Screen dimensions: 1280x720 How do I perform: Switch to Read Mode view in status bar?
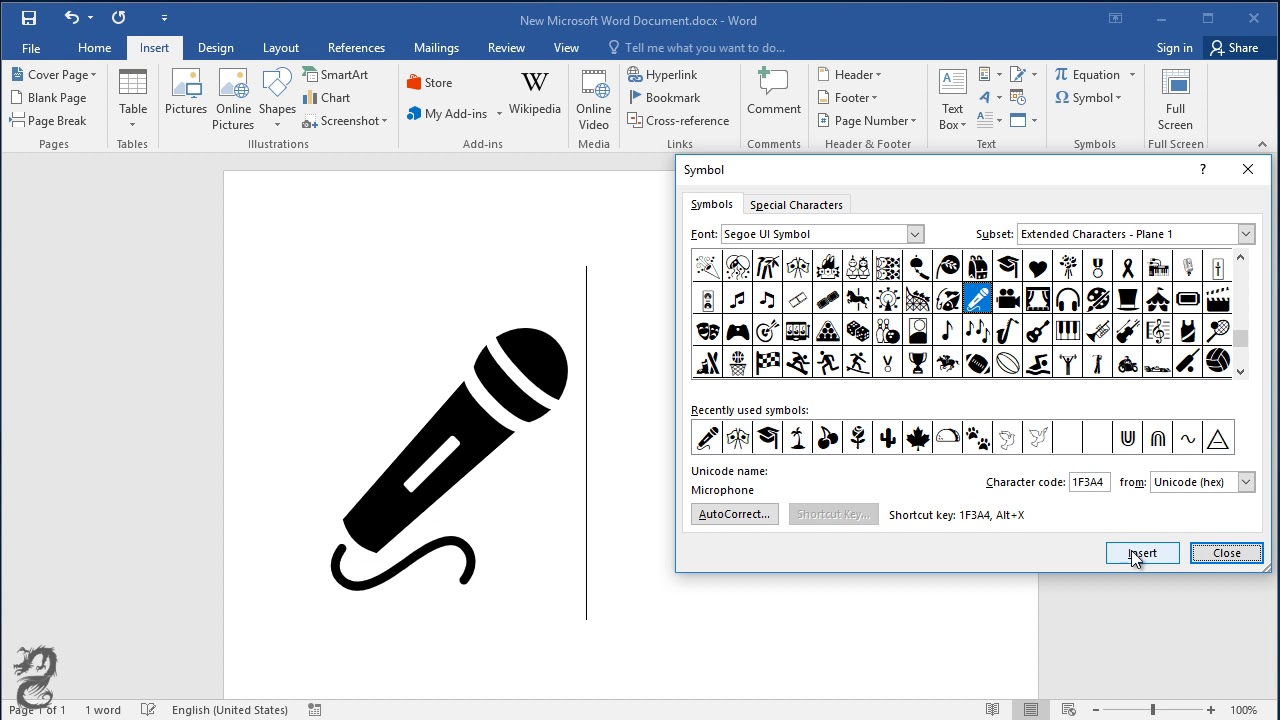[992, 710]
